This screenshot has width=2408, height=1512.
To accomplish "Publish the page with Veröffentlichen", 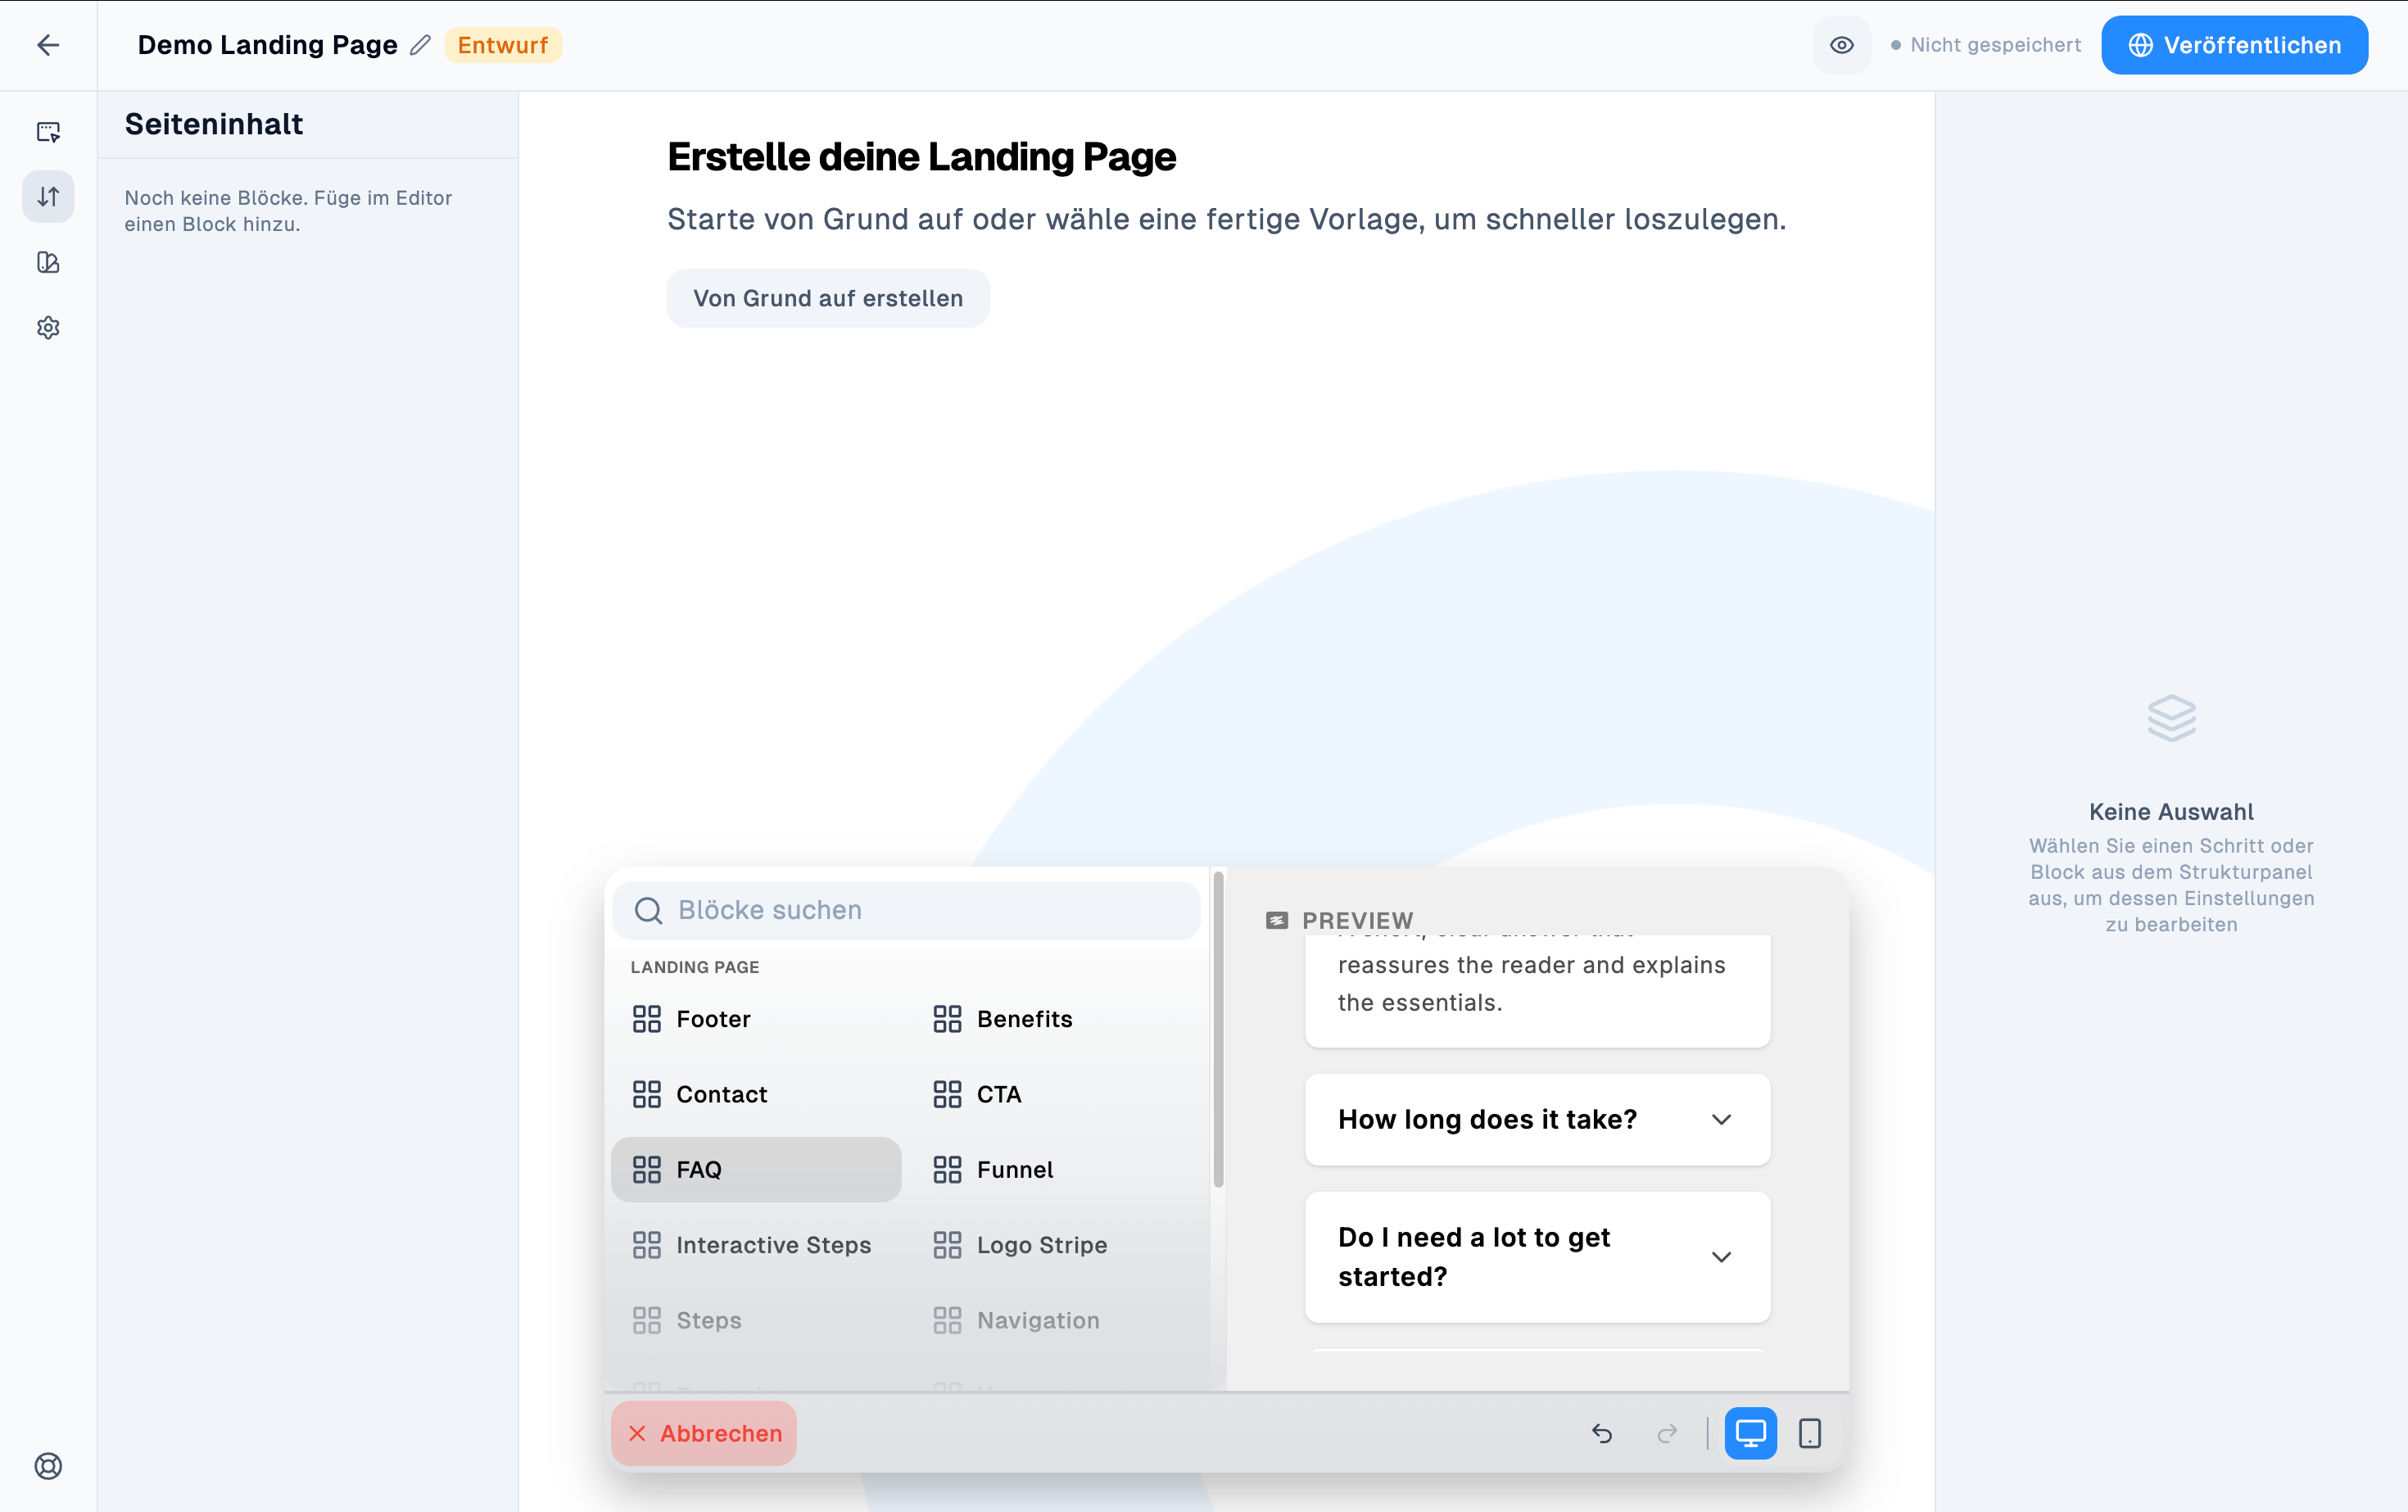I will [2234, 45].
